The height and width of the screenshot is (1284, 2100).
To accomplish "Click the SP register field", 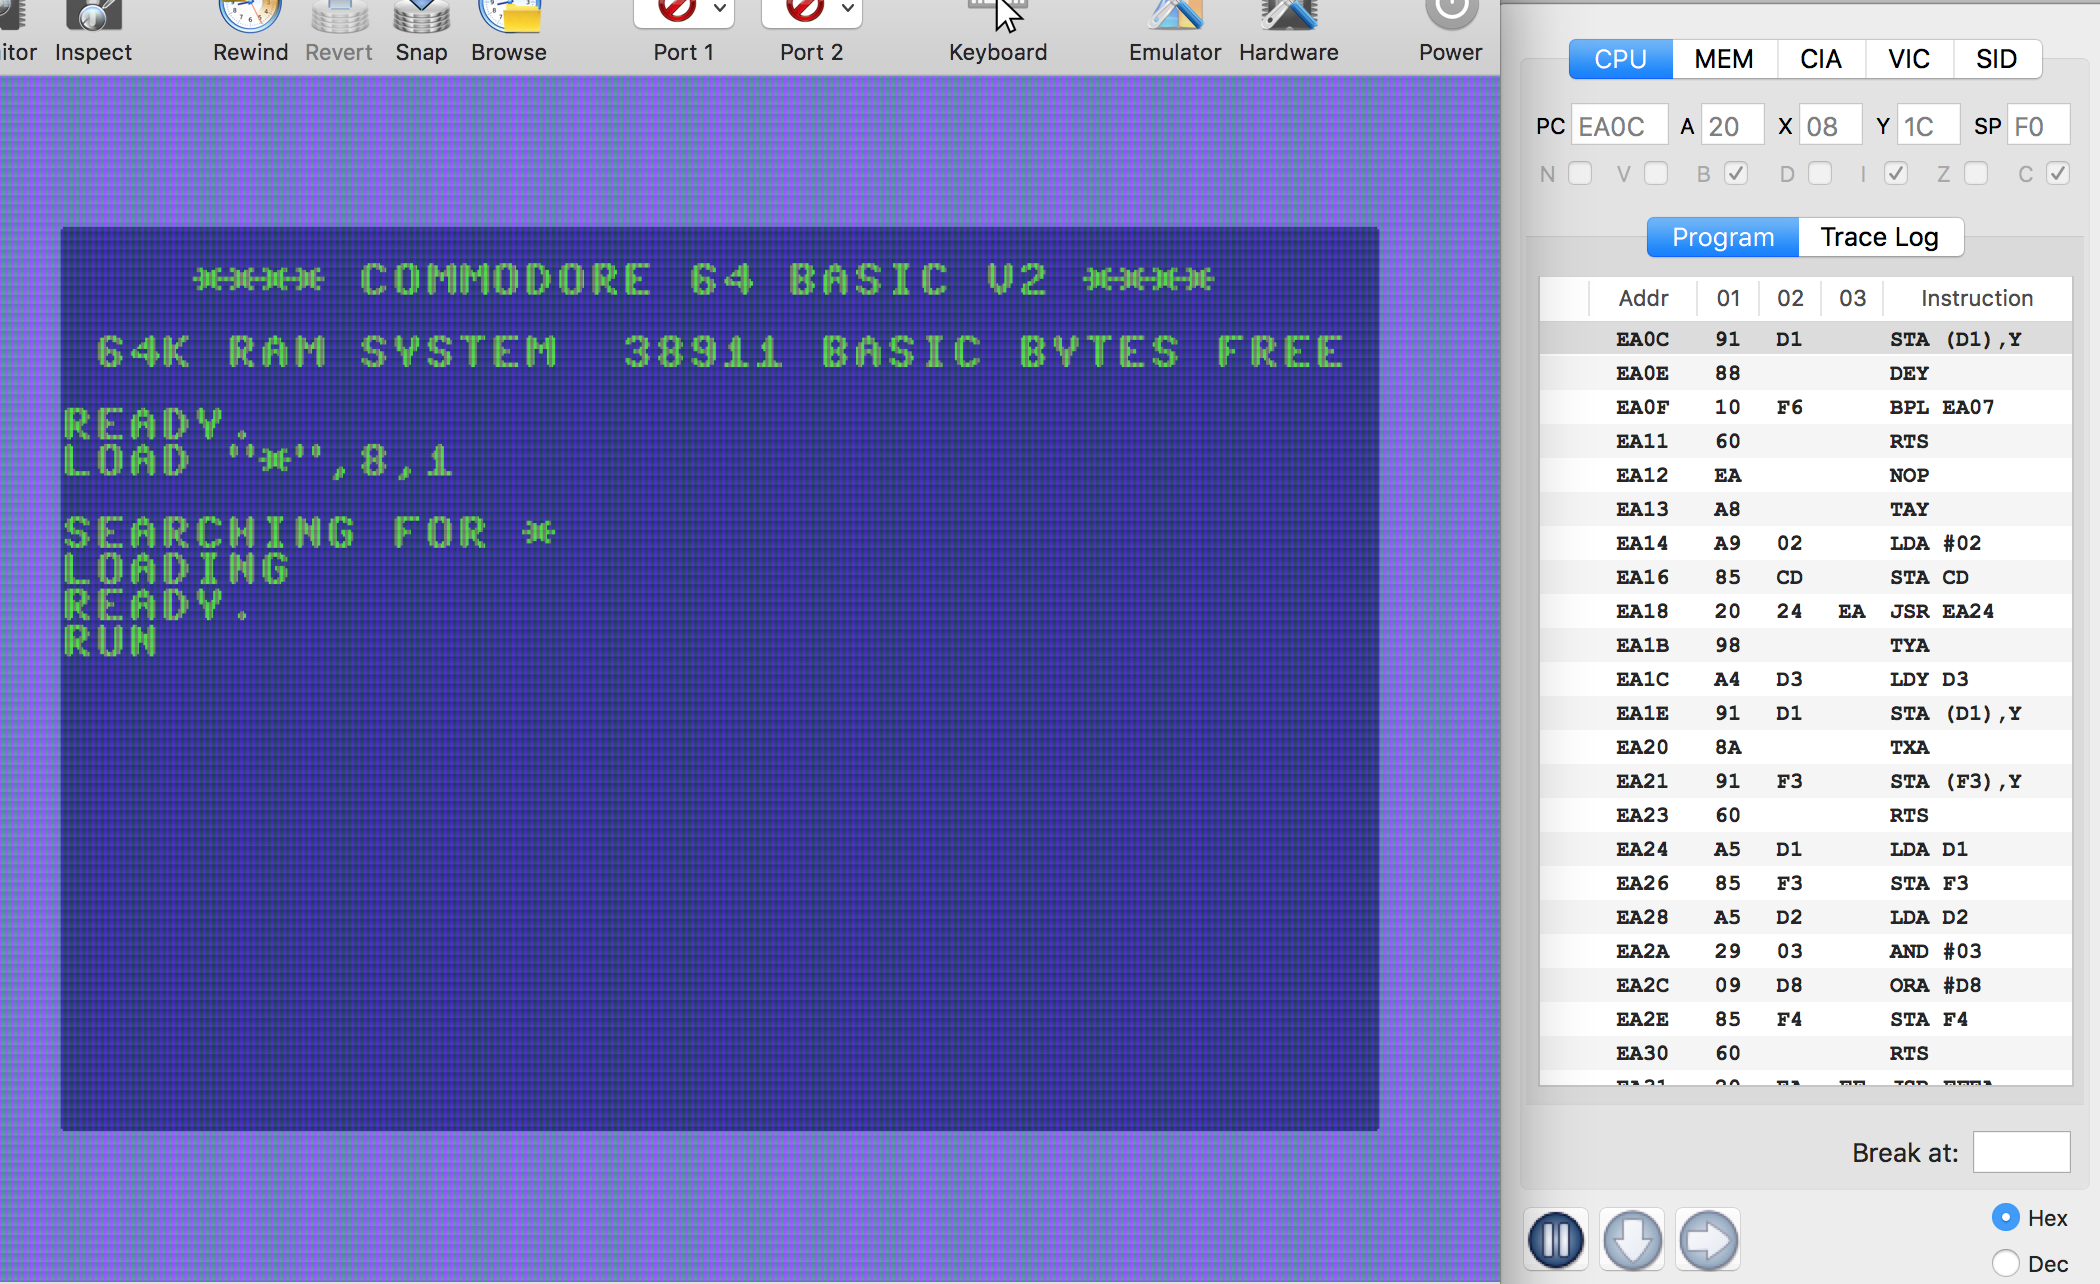I will [2038, 127].
